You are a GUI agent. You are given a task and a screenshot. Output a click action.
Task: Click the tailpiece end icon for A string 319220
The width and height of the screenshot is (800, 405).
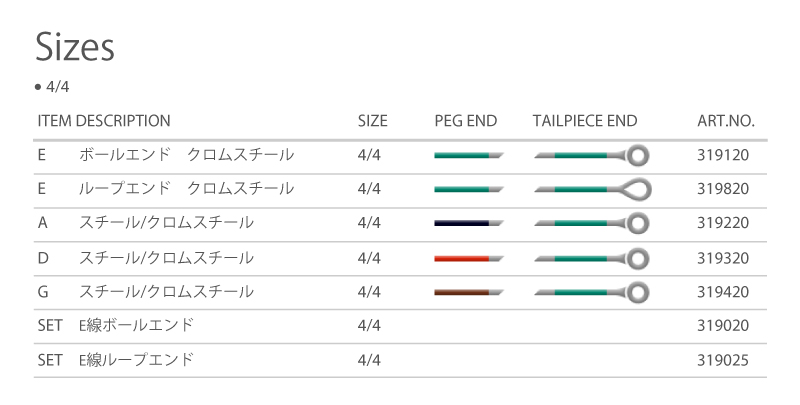click(591, 223)
